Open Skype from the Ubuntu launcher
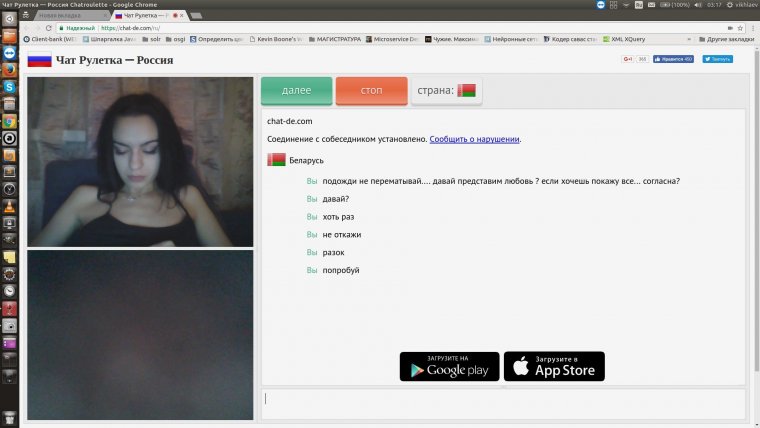 point(9,88)
